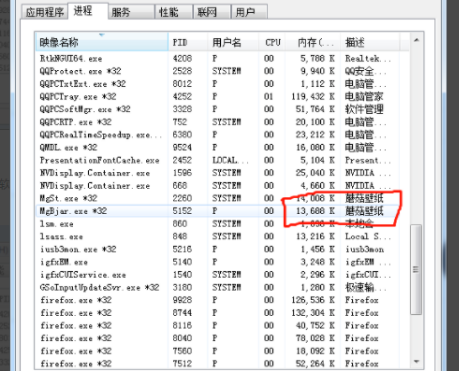Open the 服务 tab
459x371 pixels.
pos(131,12)
